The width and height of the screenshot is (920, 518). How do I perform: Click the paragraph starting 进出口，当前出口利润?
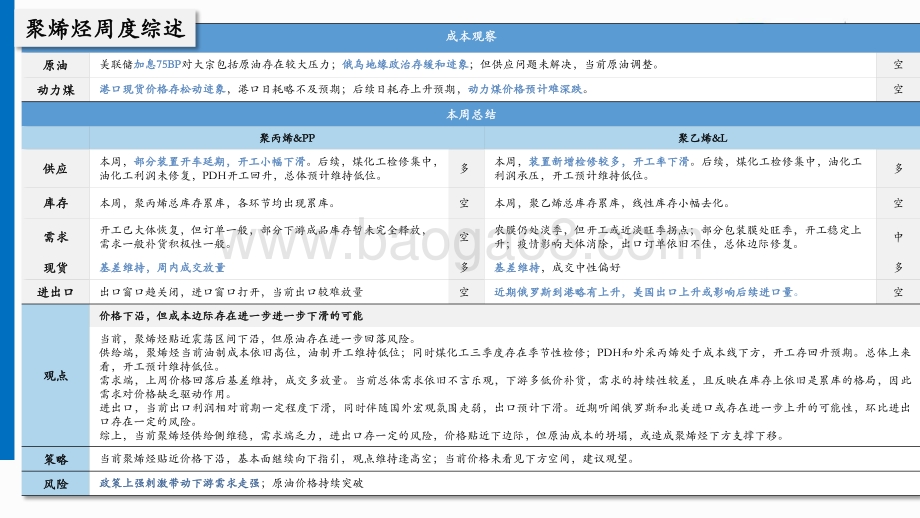(x=505, y=415)
